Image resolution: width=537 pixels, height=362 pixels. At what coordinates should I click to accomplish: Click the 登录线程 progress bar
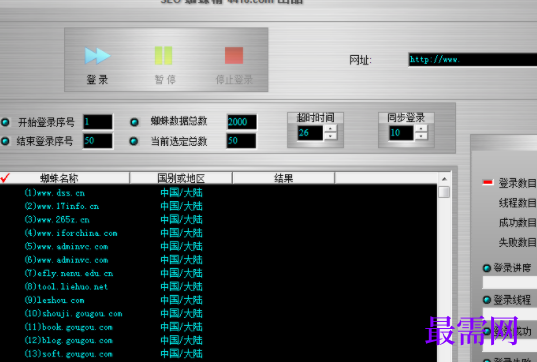coord(510,313)
